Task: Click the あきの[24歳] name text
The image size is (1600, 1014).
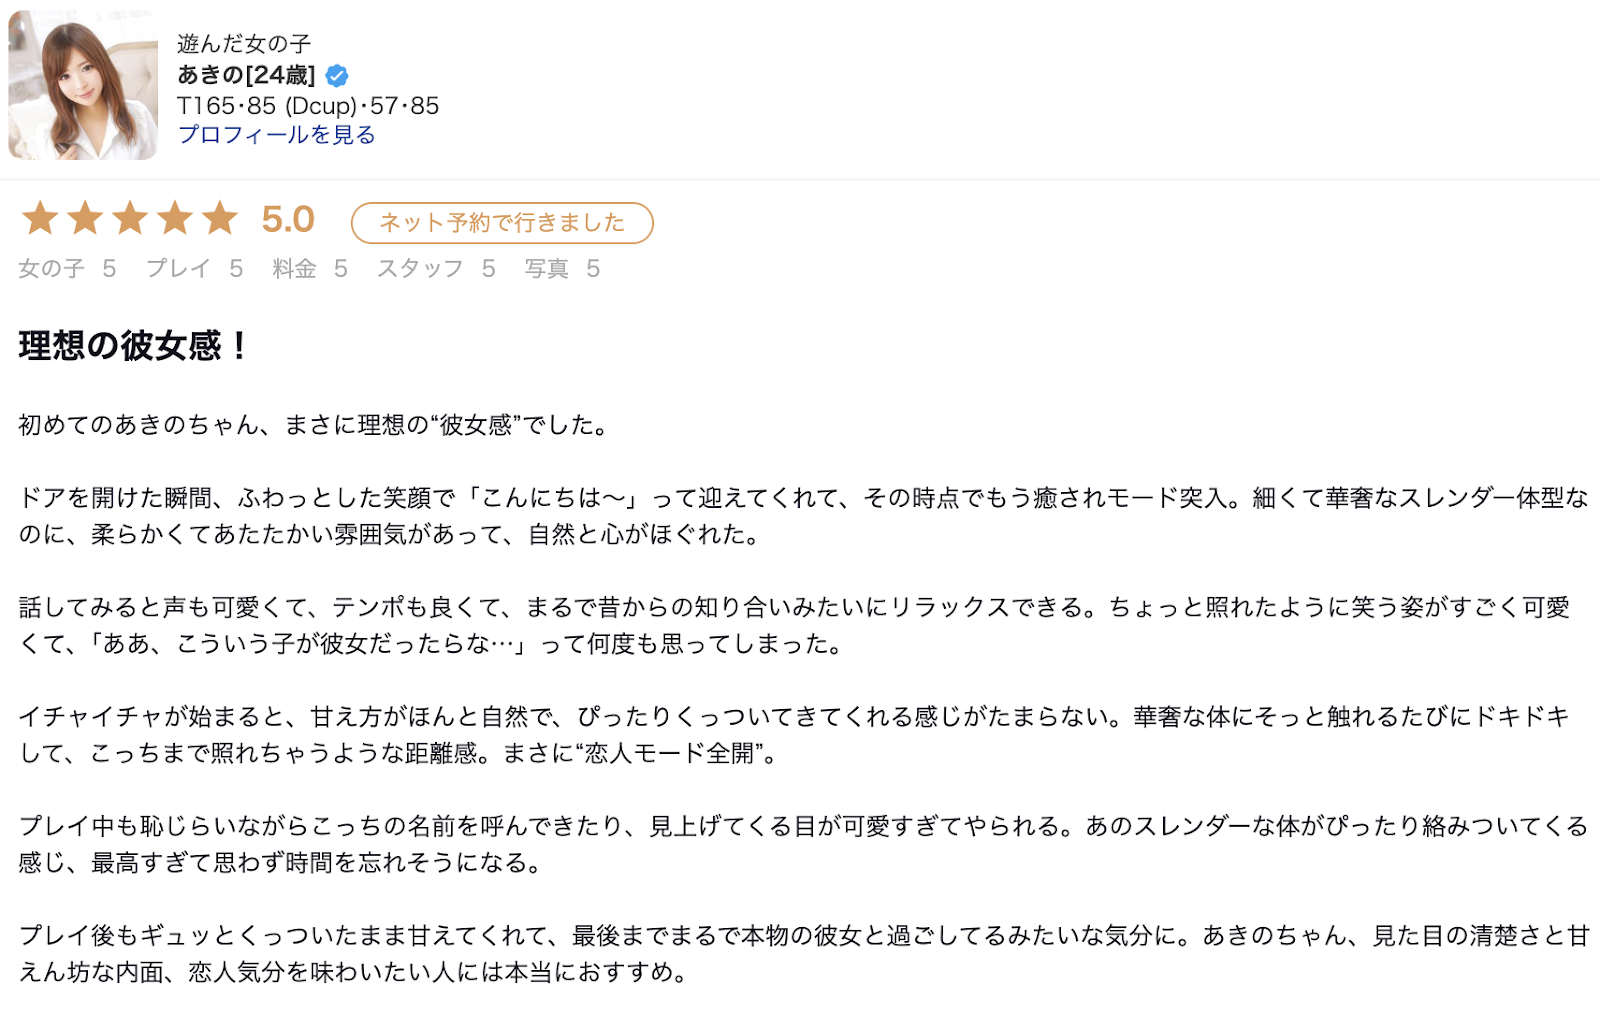Action: click(246, 75)
